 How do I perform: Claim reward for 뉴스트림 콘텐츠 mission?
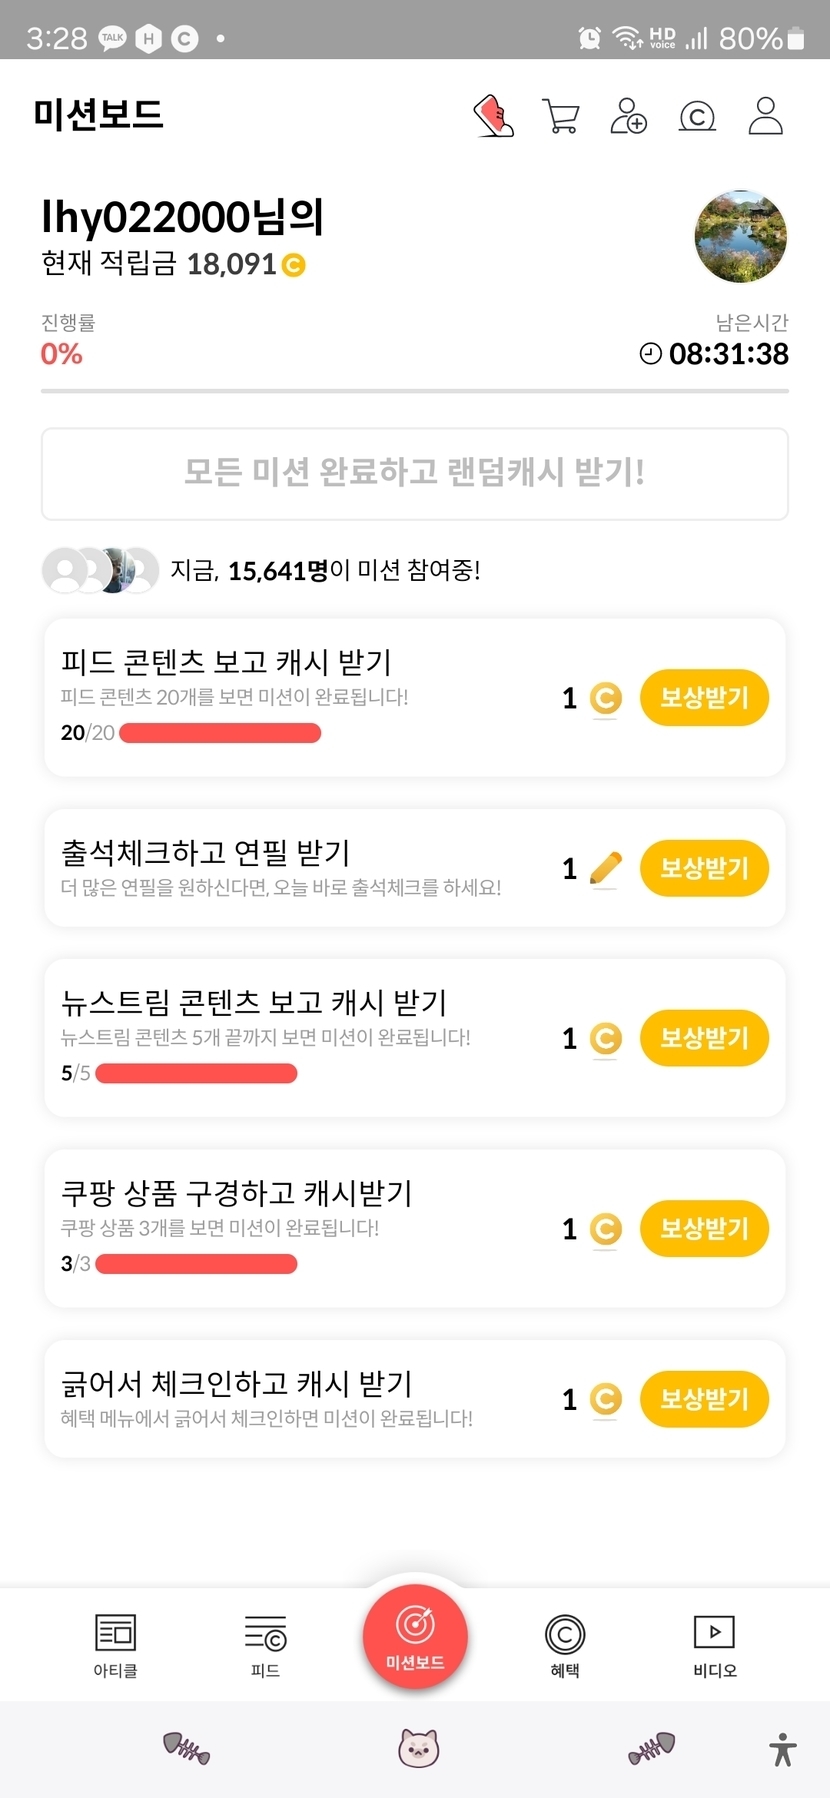click(x=704, y=1038)
